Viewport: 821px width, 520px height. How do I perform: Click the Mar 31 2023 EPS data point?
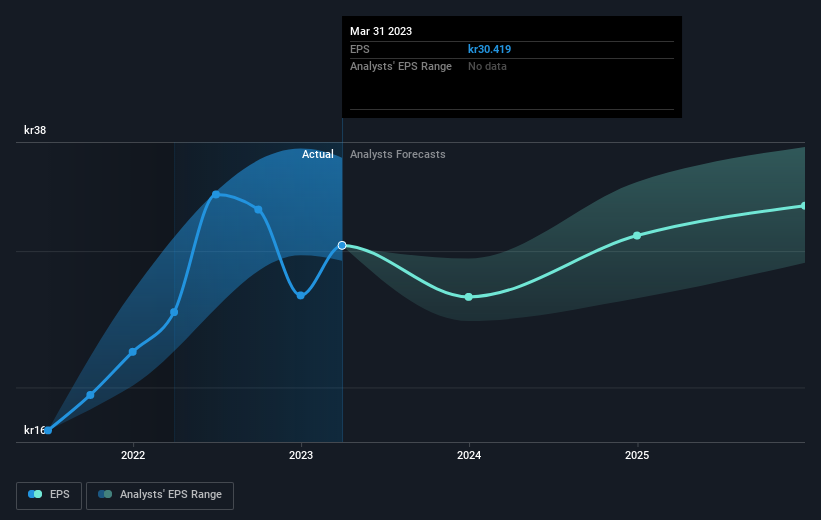(x=342, y=245)
